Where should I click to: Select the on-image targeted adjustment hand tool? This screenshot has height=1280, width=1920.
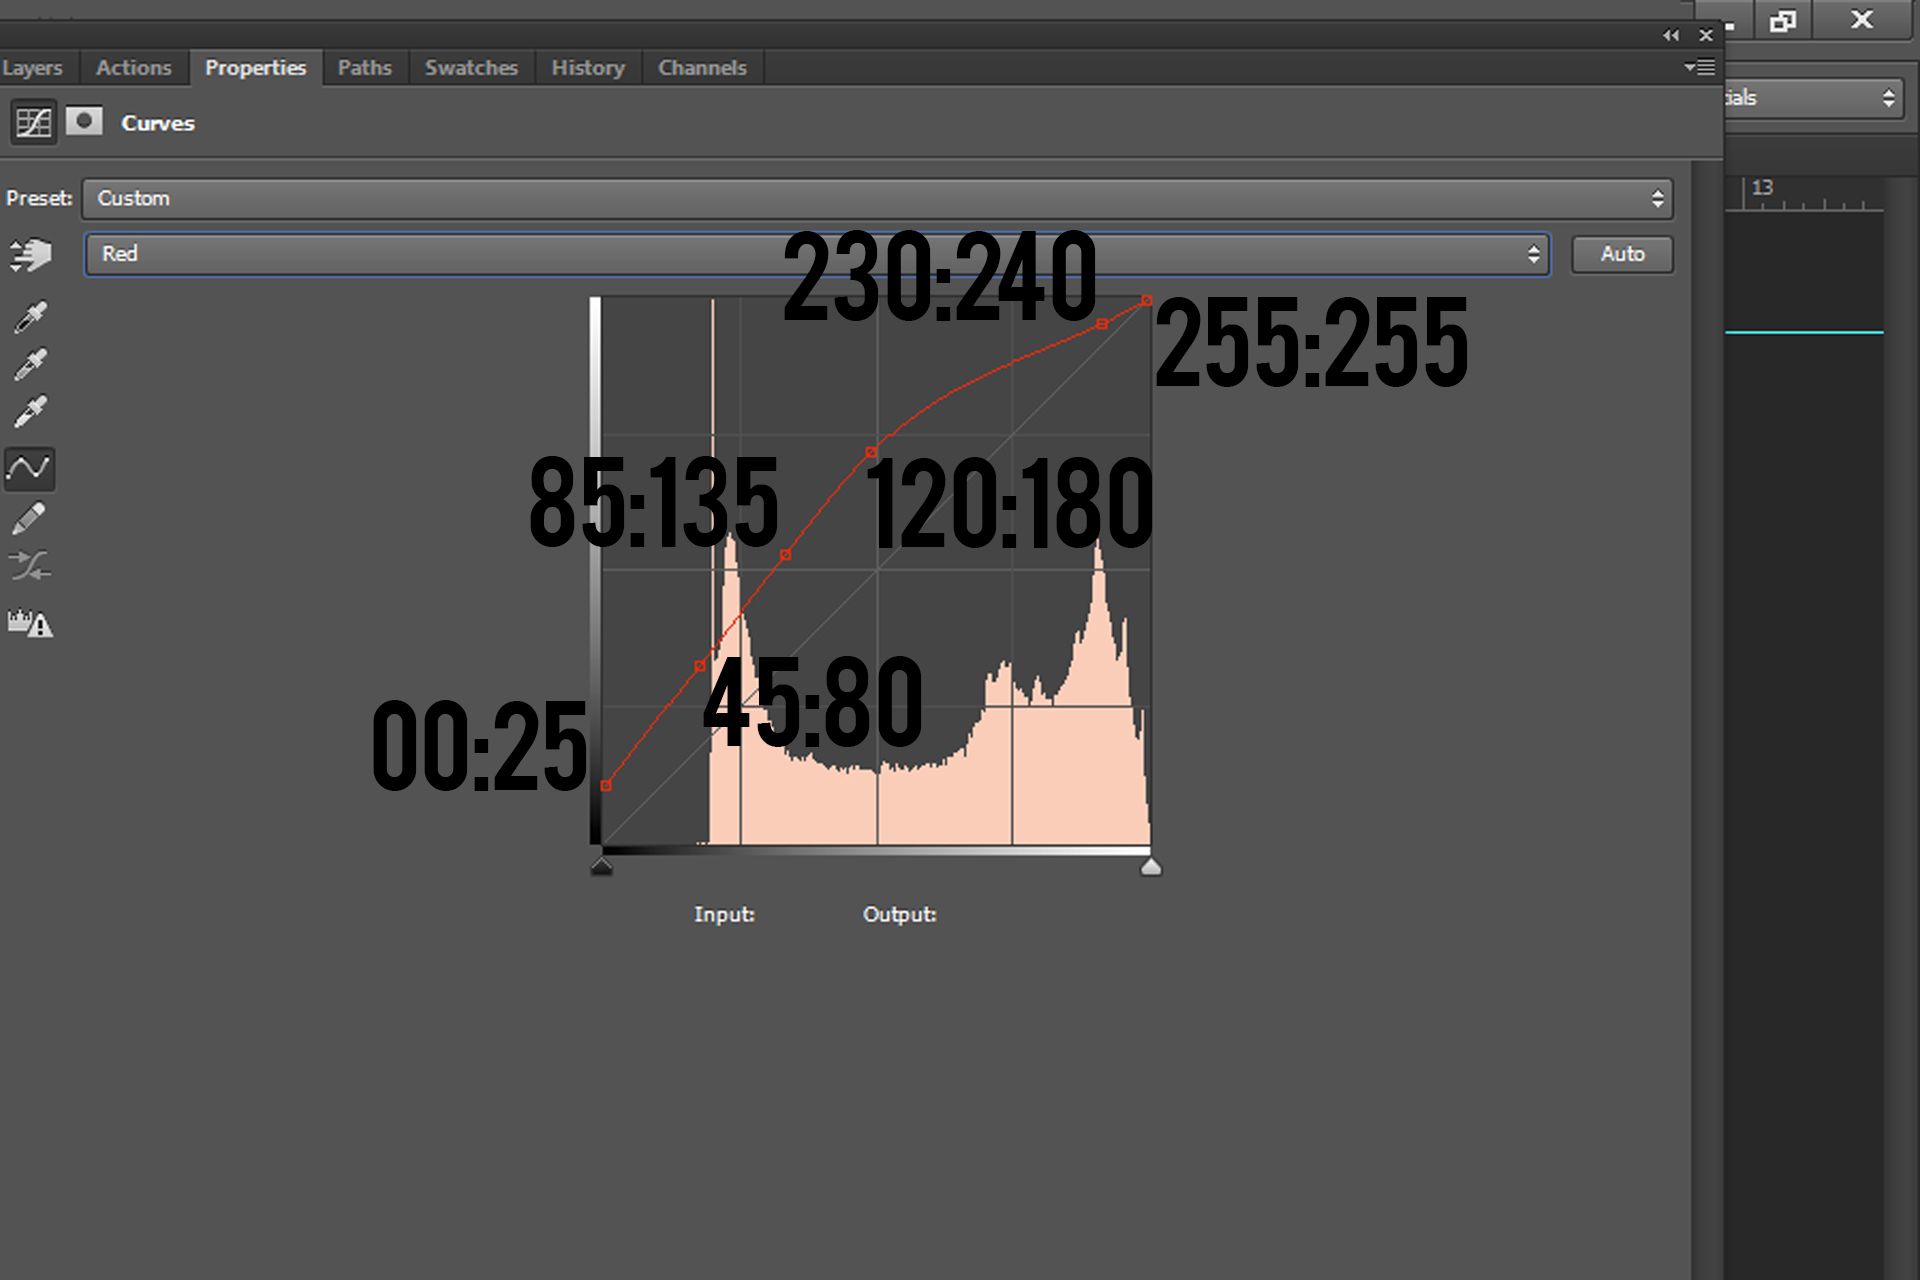pyautogui.click(x=30, y=255)
